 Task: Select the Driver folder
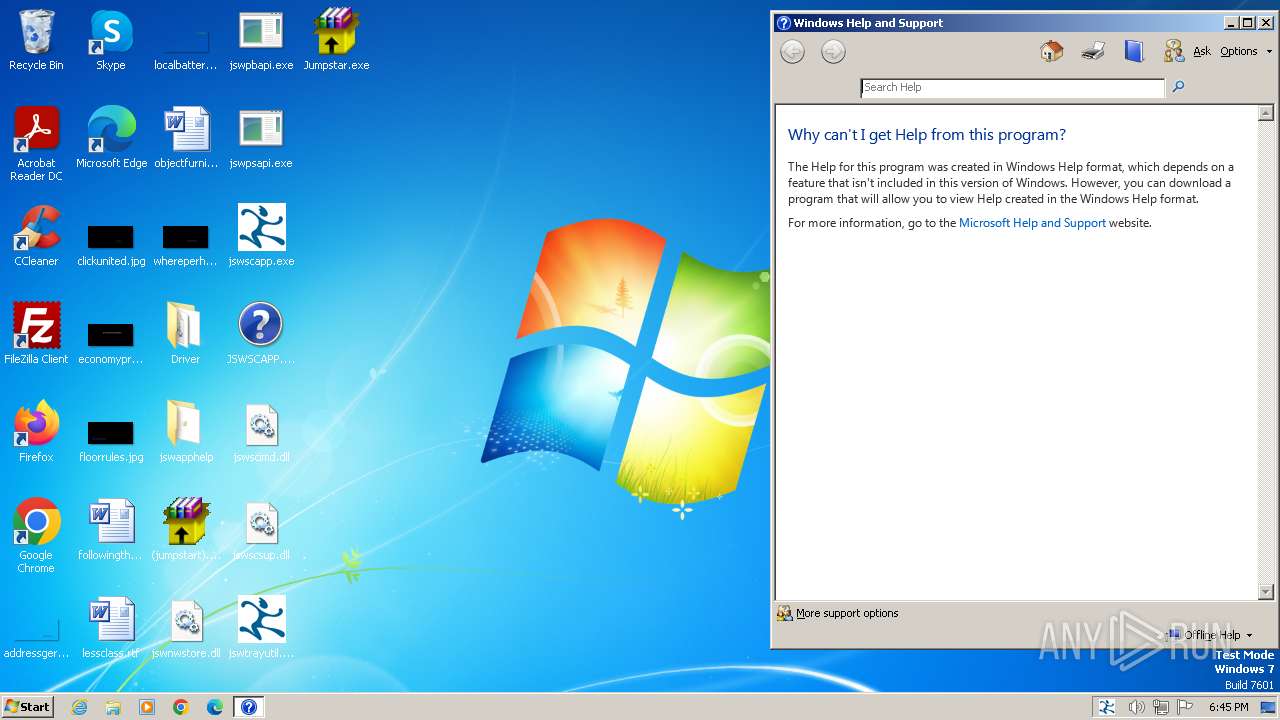185,334
